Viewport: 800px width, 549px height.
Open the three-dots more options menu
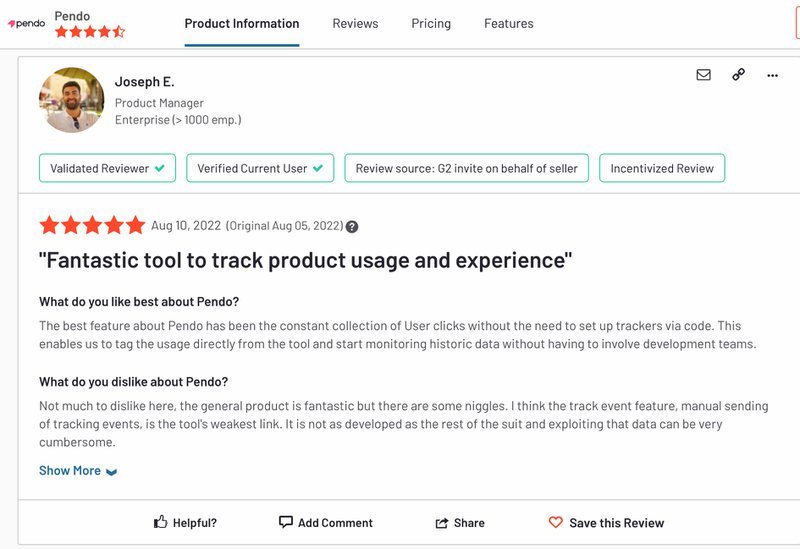(x=772, y=75)
